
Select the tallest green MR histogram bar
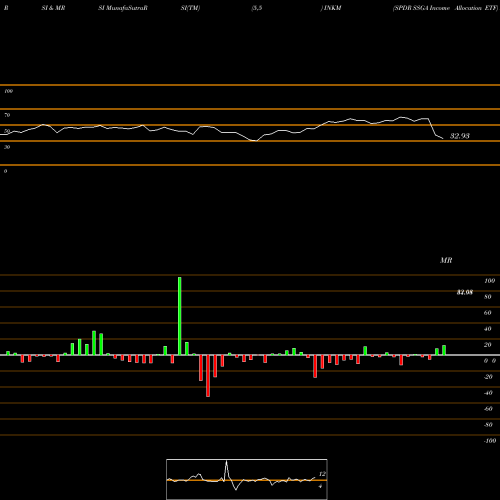click(x=180, y=316)
